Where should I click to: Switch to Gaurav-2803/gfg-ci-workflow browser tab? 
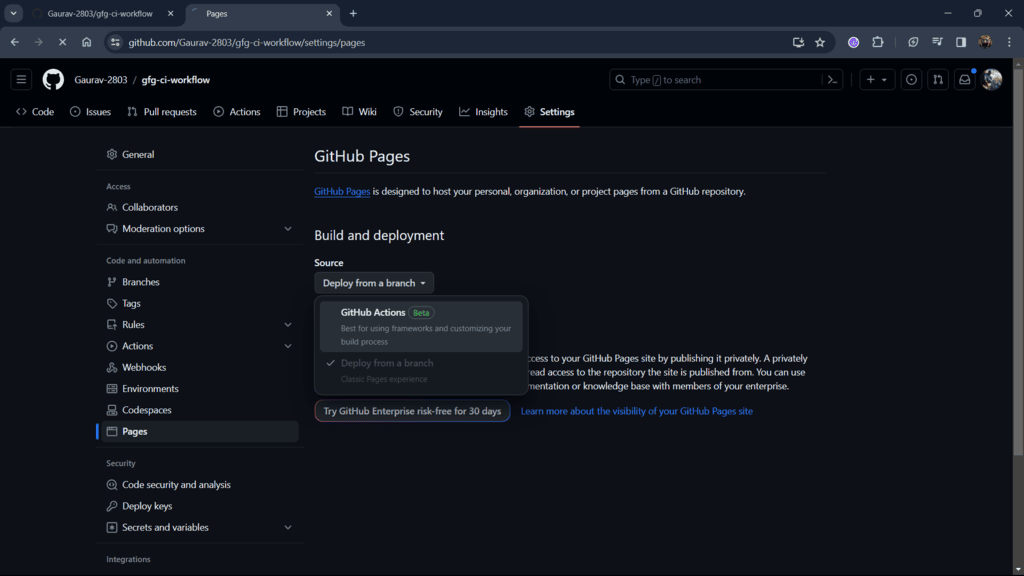(x=102, y=13)
